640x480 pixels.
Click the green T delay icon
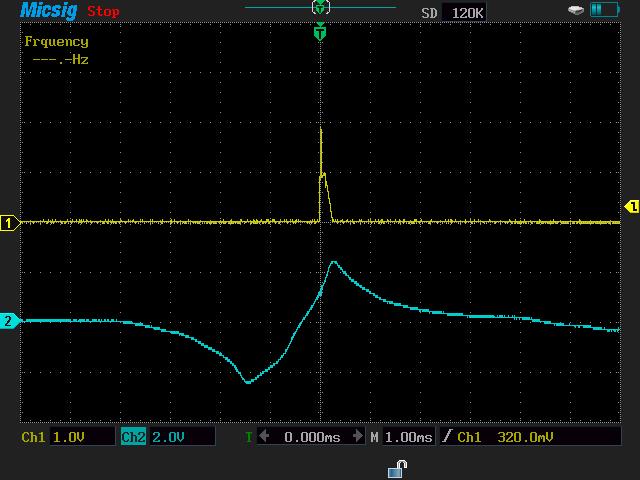[249, 437]
